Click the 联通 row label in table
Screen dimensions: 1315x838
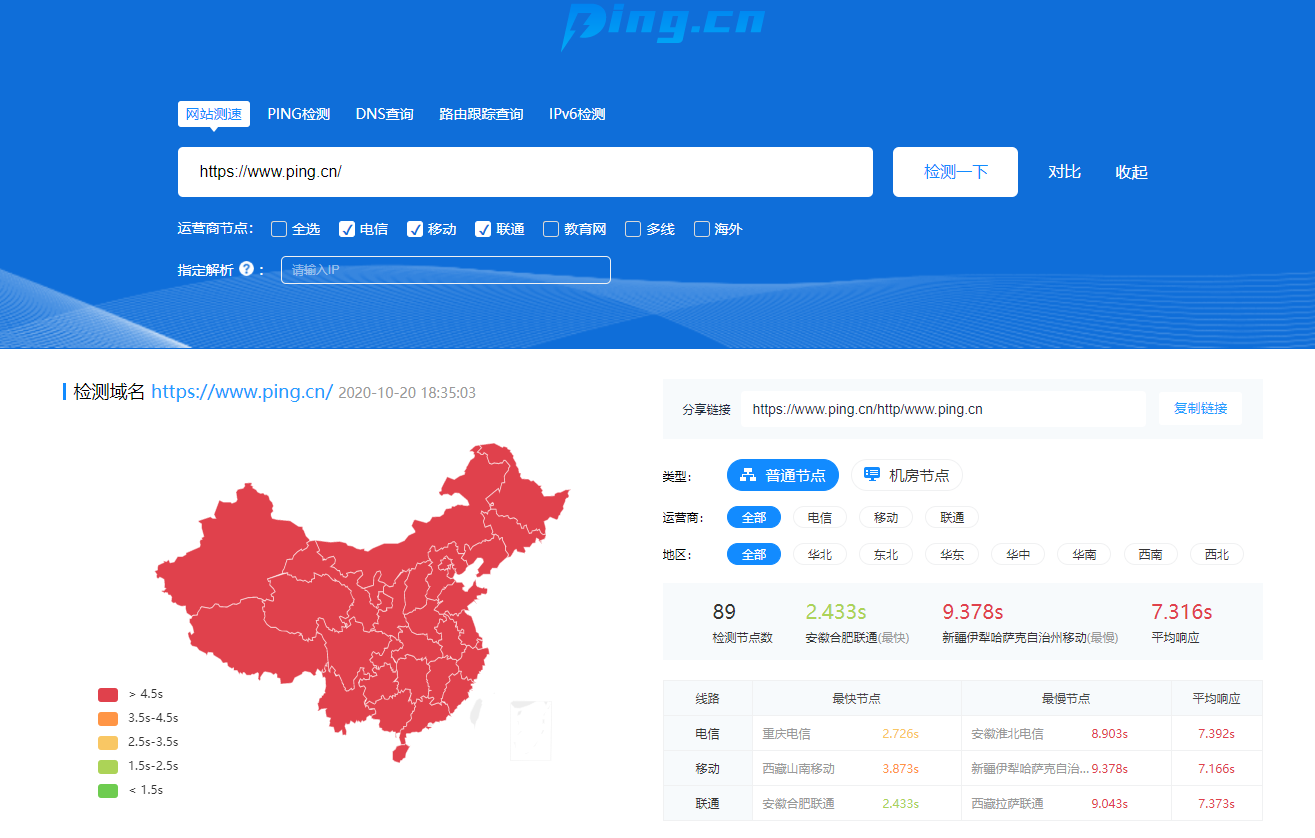707,804
